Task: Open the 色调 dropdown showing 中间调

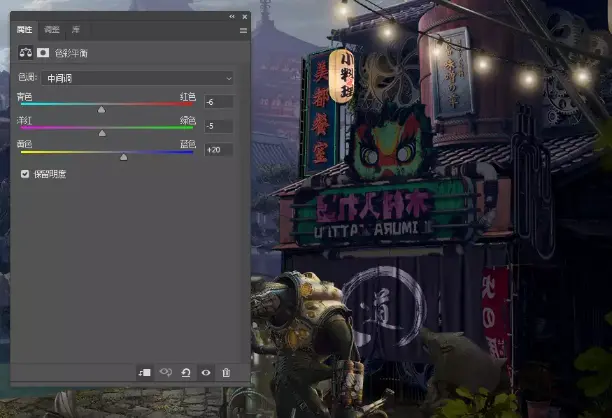Action: tap(138, 78)
